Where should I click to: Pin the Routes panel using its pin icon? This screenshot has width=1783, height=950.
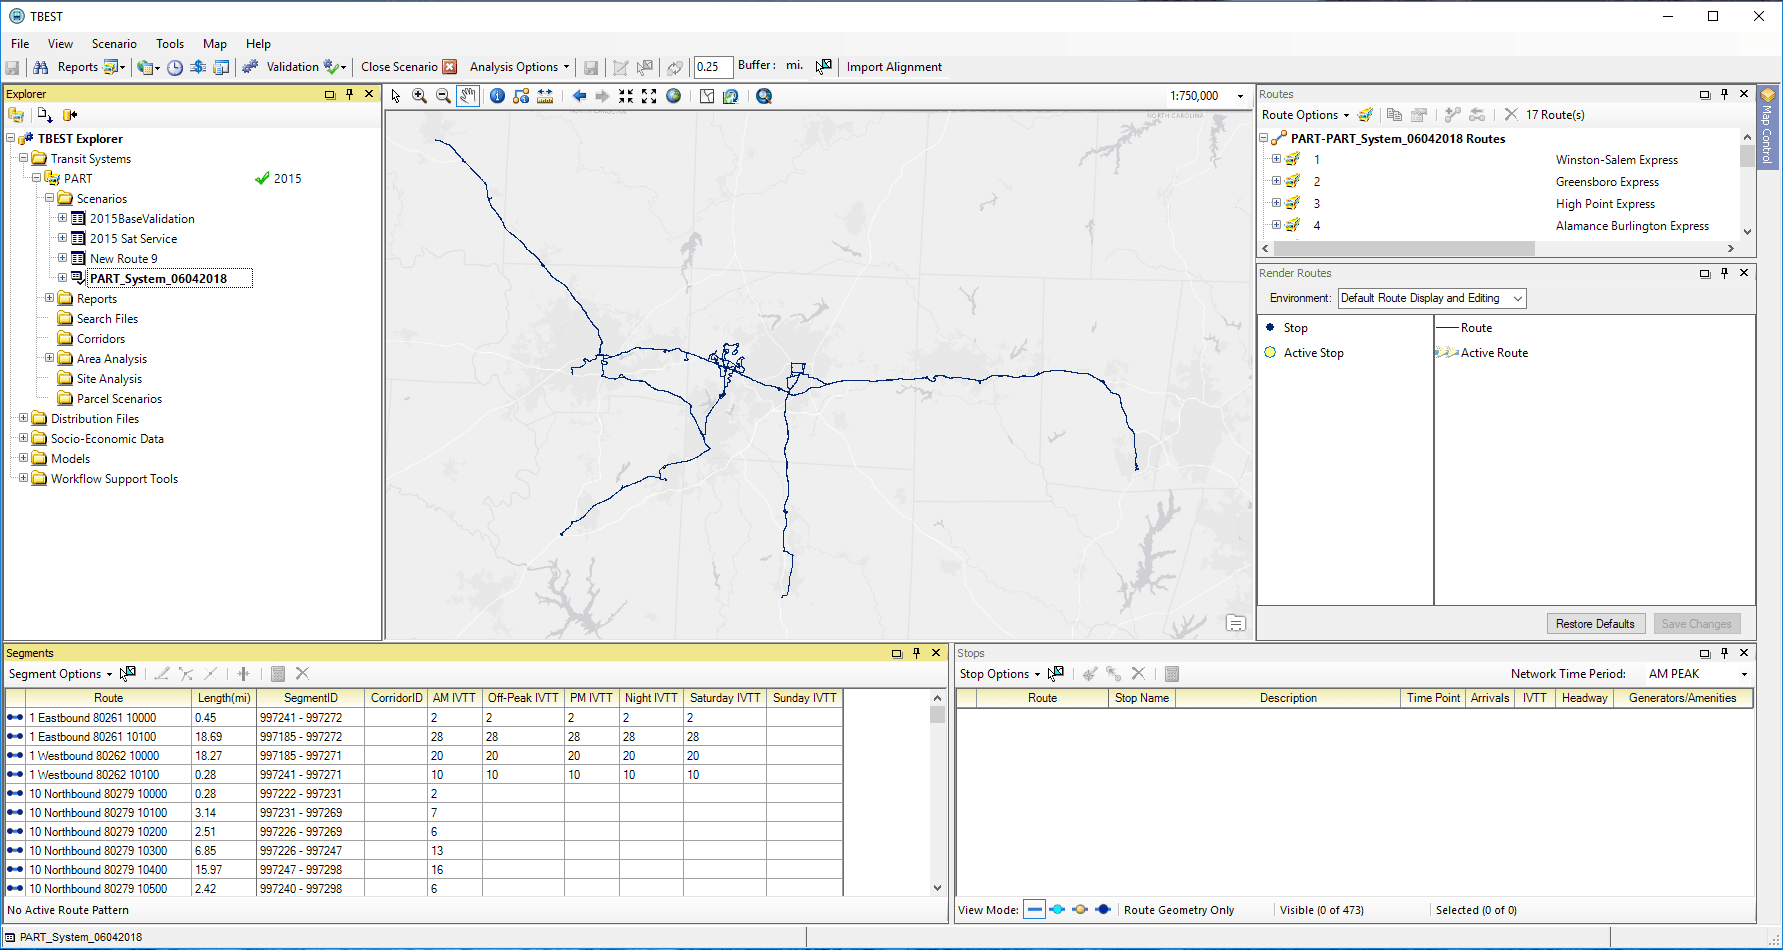click(x=1724, y=93)
